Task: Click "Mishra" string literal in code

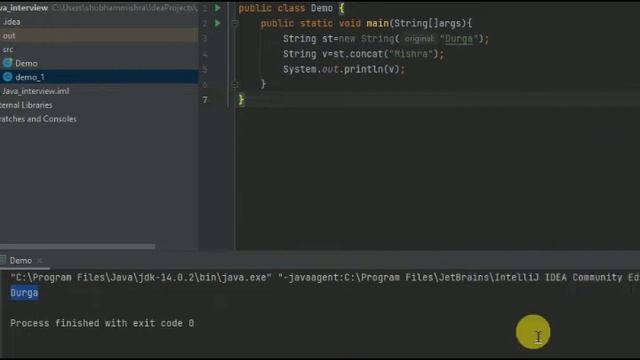Action: (410, 54)
